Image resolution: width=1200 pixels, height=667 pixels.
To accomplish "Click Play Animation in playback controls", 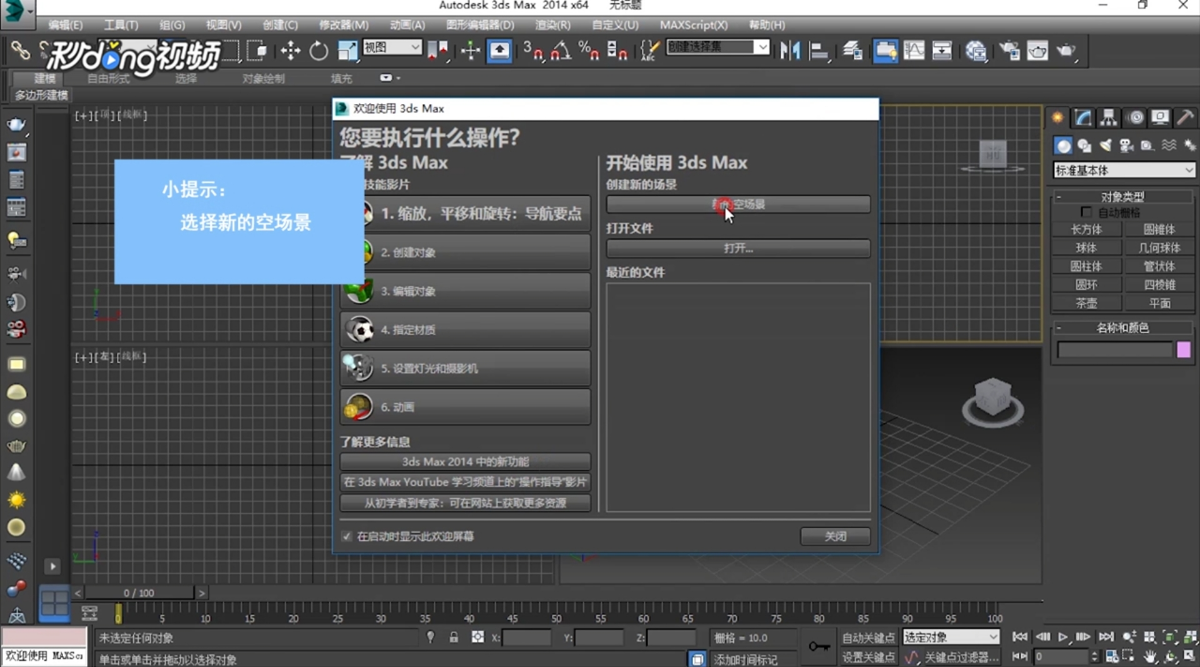I will [1063, 637].
